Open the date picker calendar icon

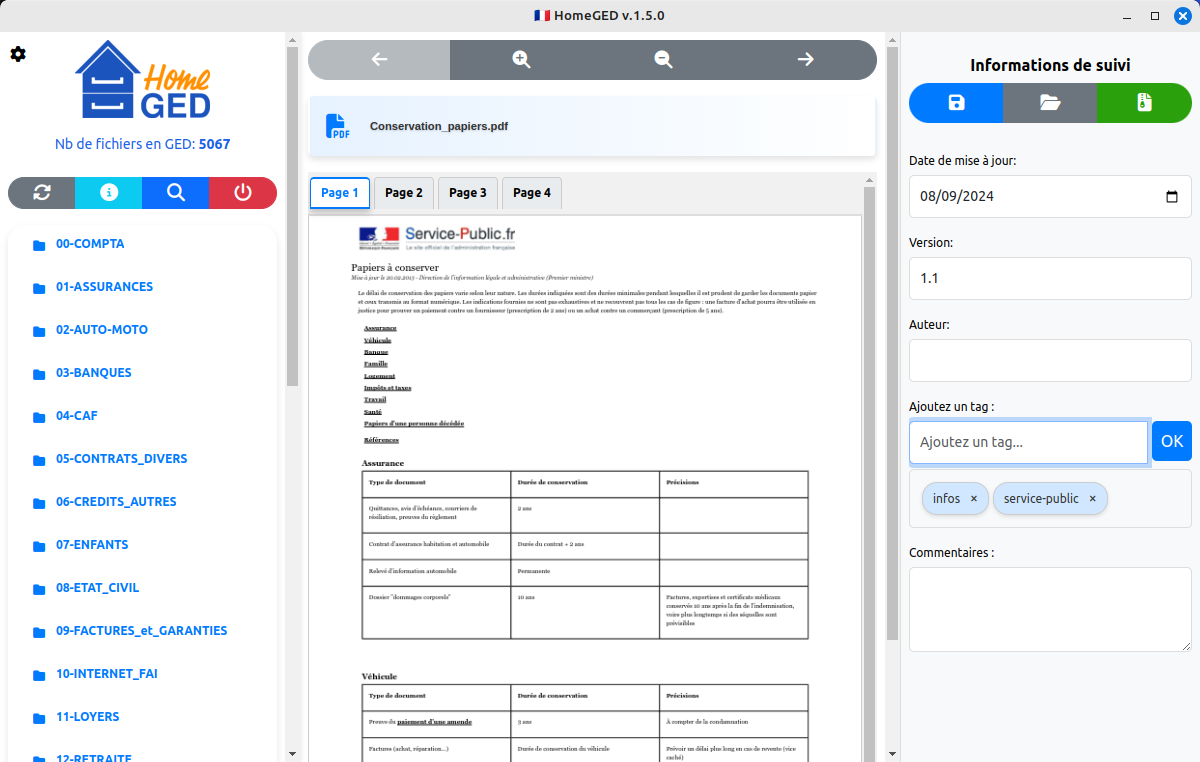[1172, 197]
